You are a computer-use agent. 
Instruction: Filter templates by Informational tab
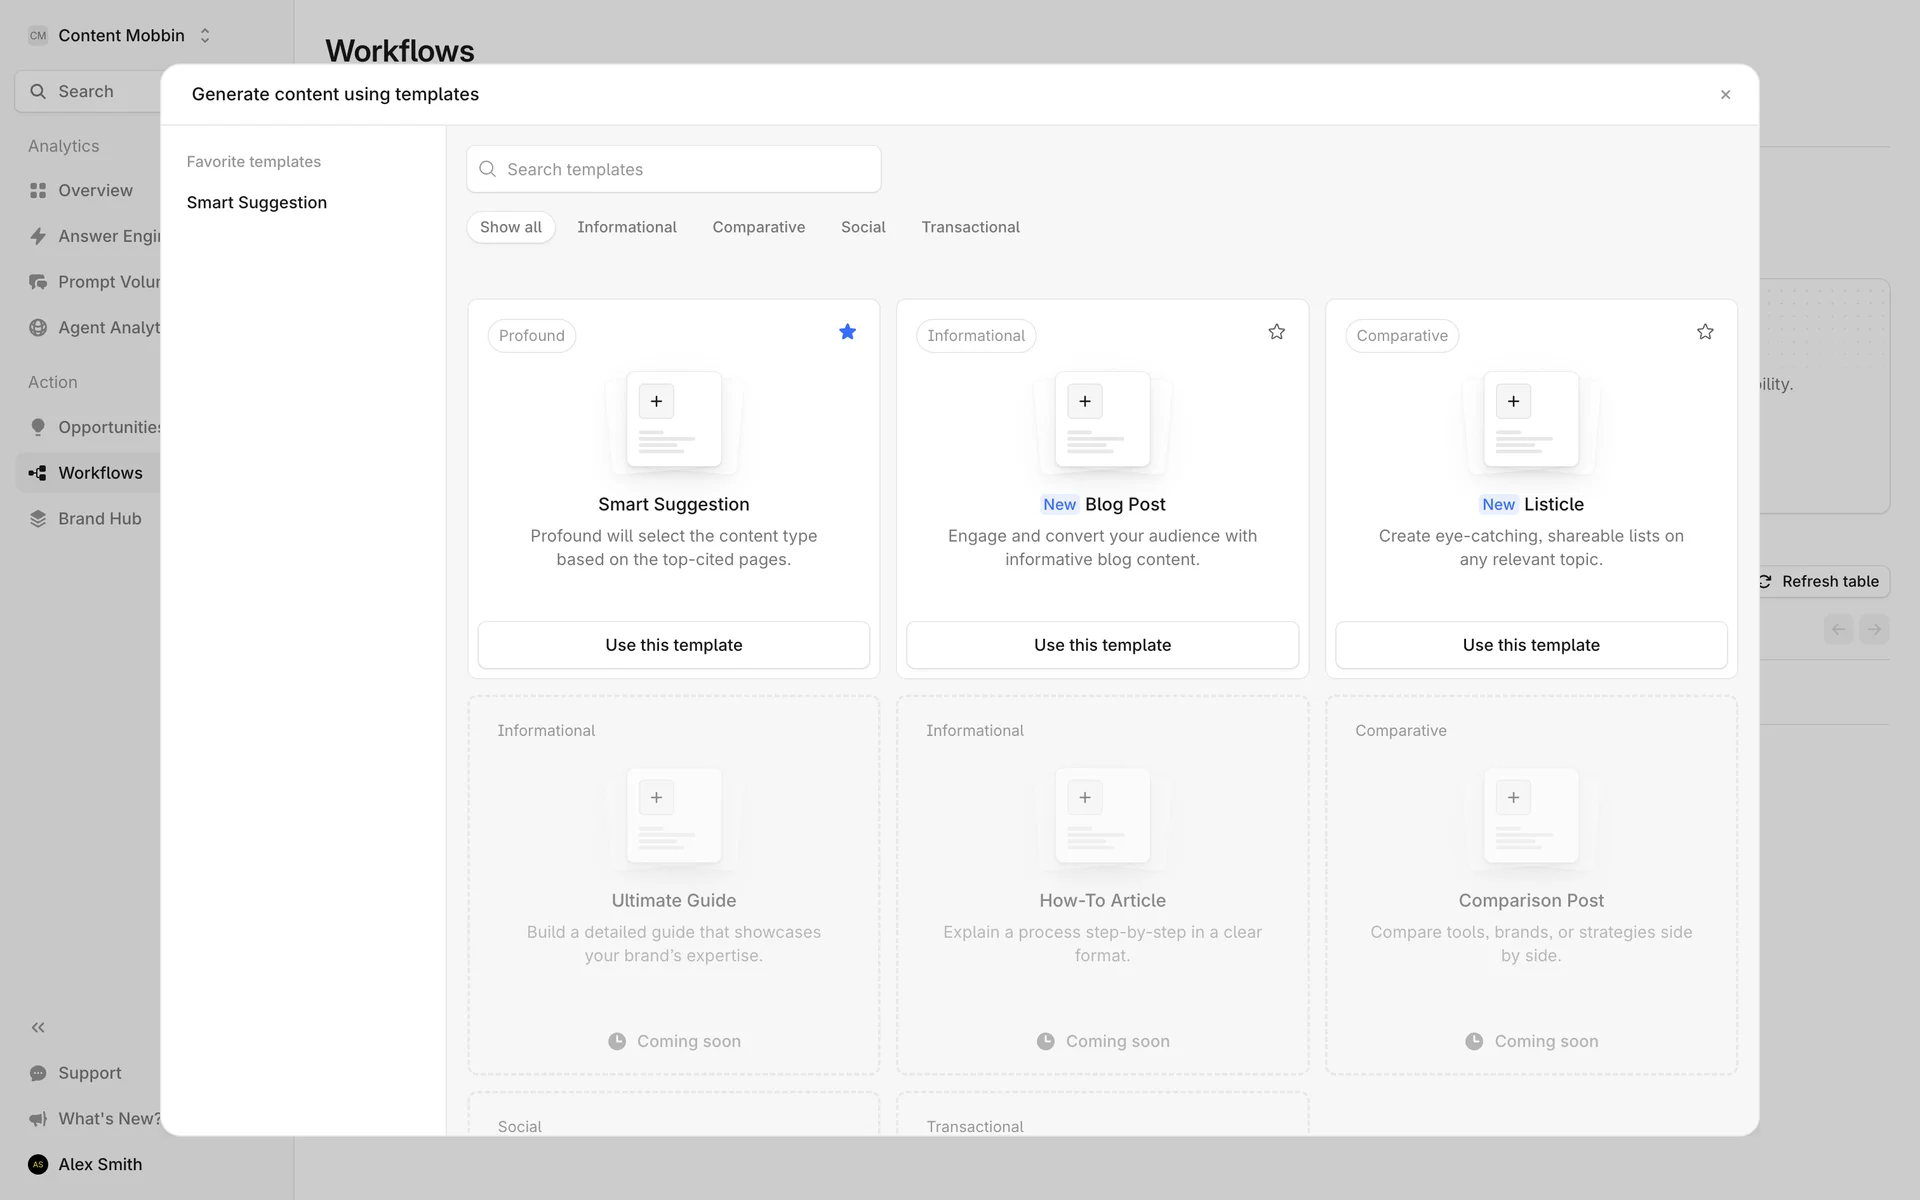point(626,227)
